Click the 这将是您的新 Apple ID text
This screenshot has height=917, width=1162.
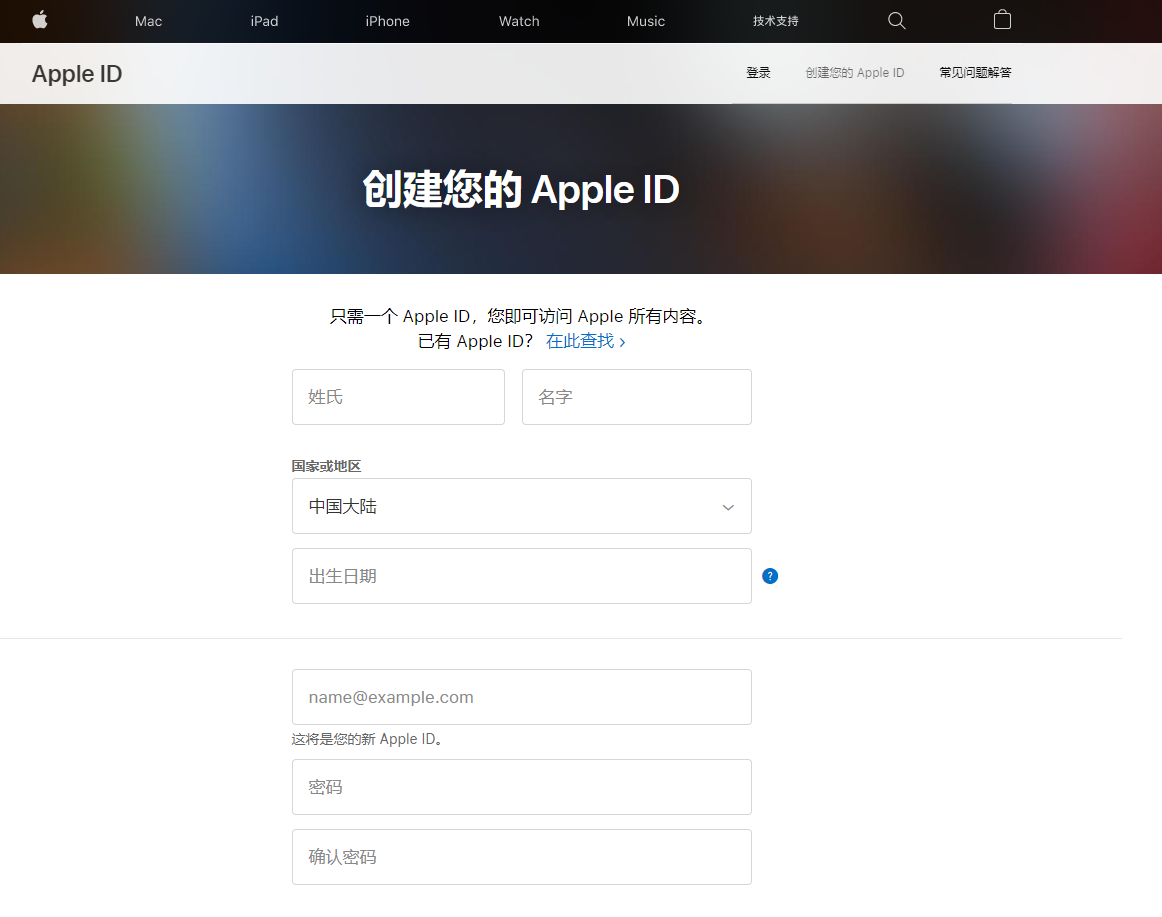click(368, 739)
